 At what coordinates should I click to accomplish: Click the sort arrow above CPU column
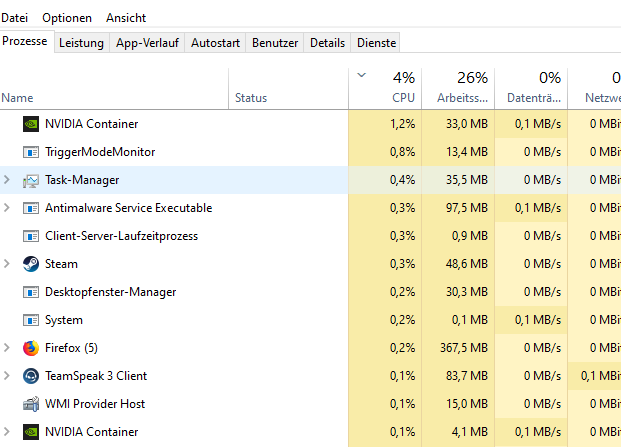[x=361, y=75]
